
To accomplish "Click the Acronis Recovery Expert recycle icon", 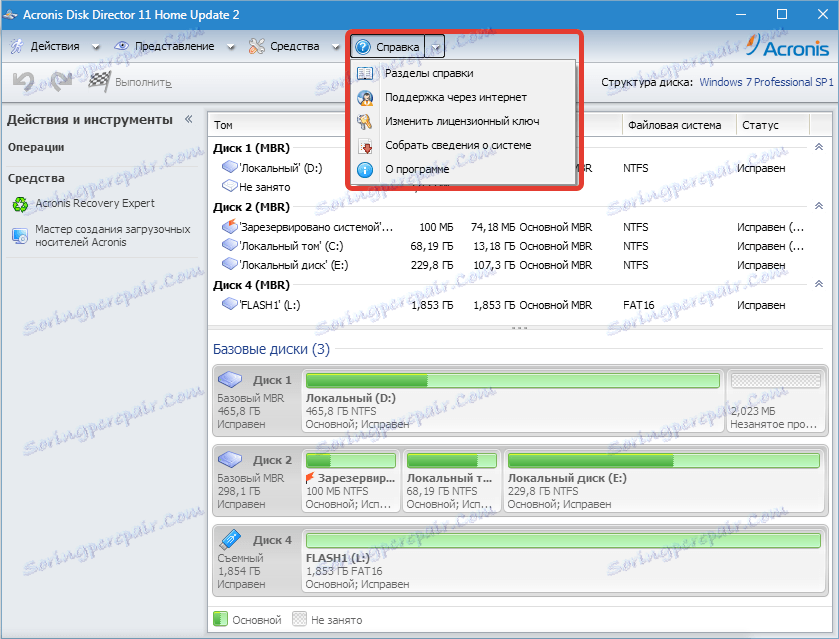I will point(20,204).
